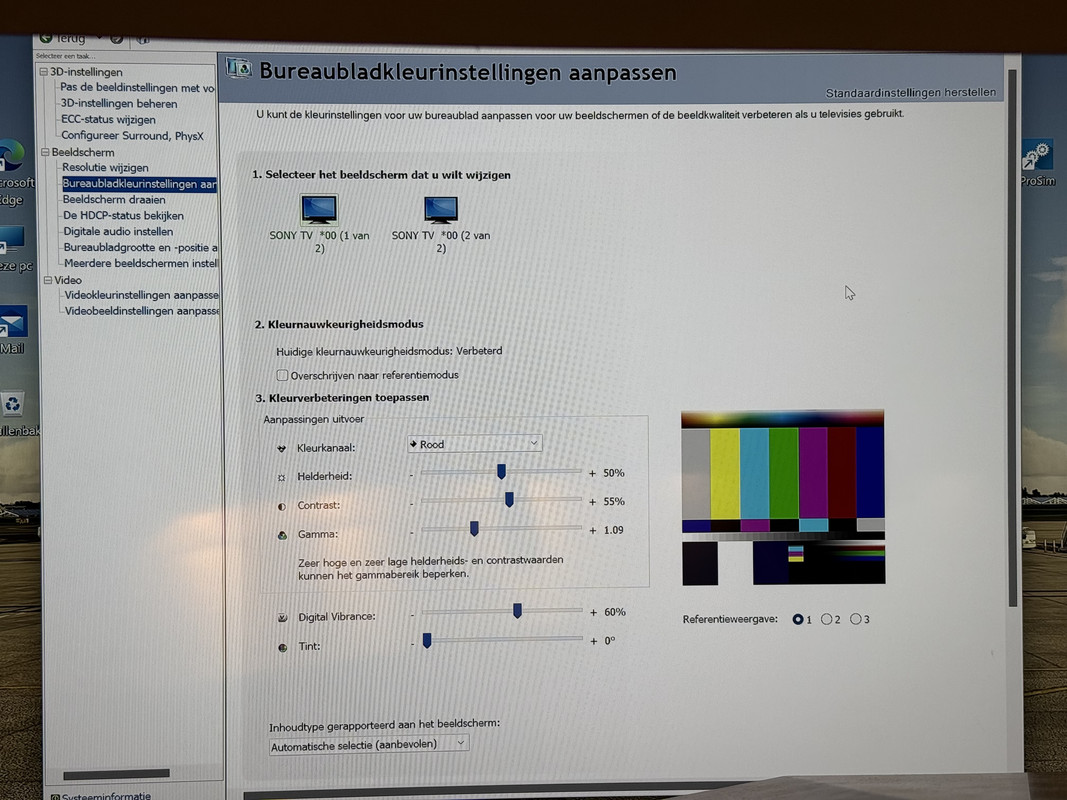Click the Digital Vibrance '60%' value
The height and width of the screenshot is (800, 1067).
tap(615, 612)
